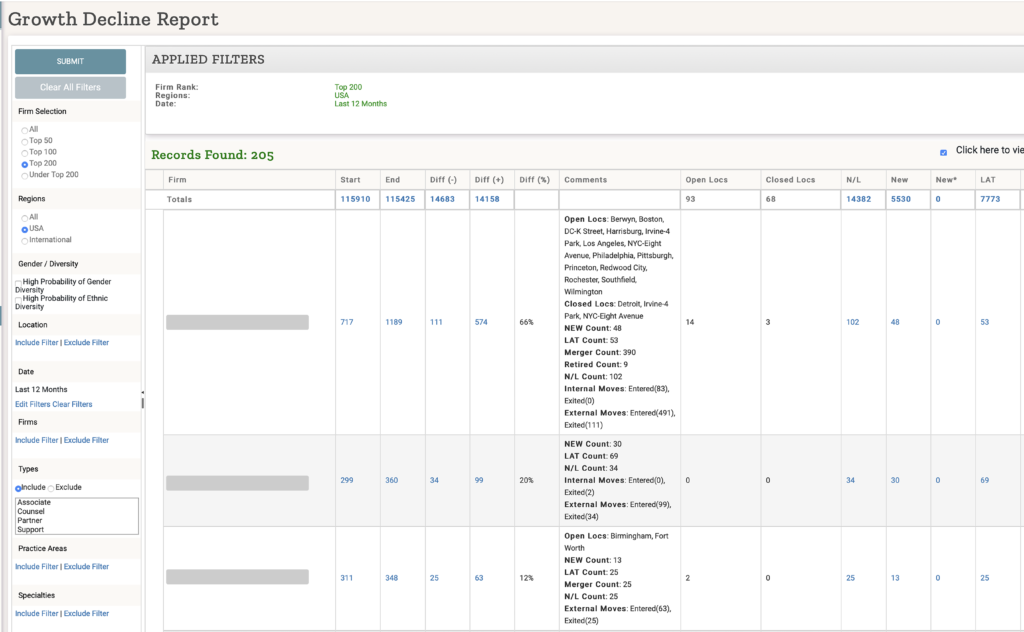Open the Totals Start value 115910

(355, 199)
